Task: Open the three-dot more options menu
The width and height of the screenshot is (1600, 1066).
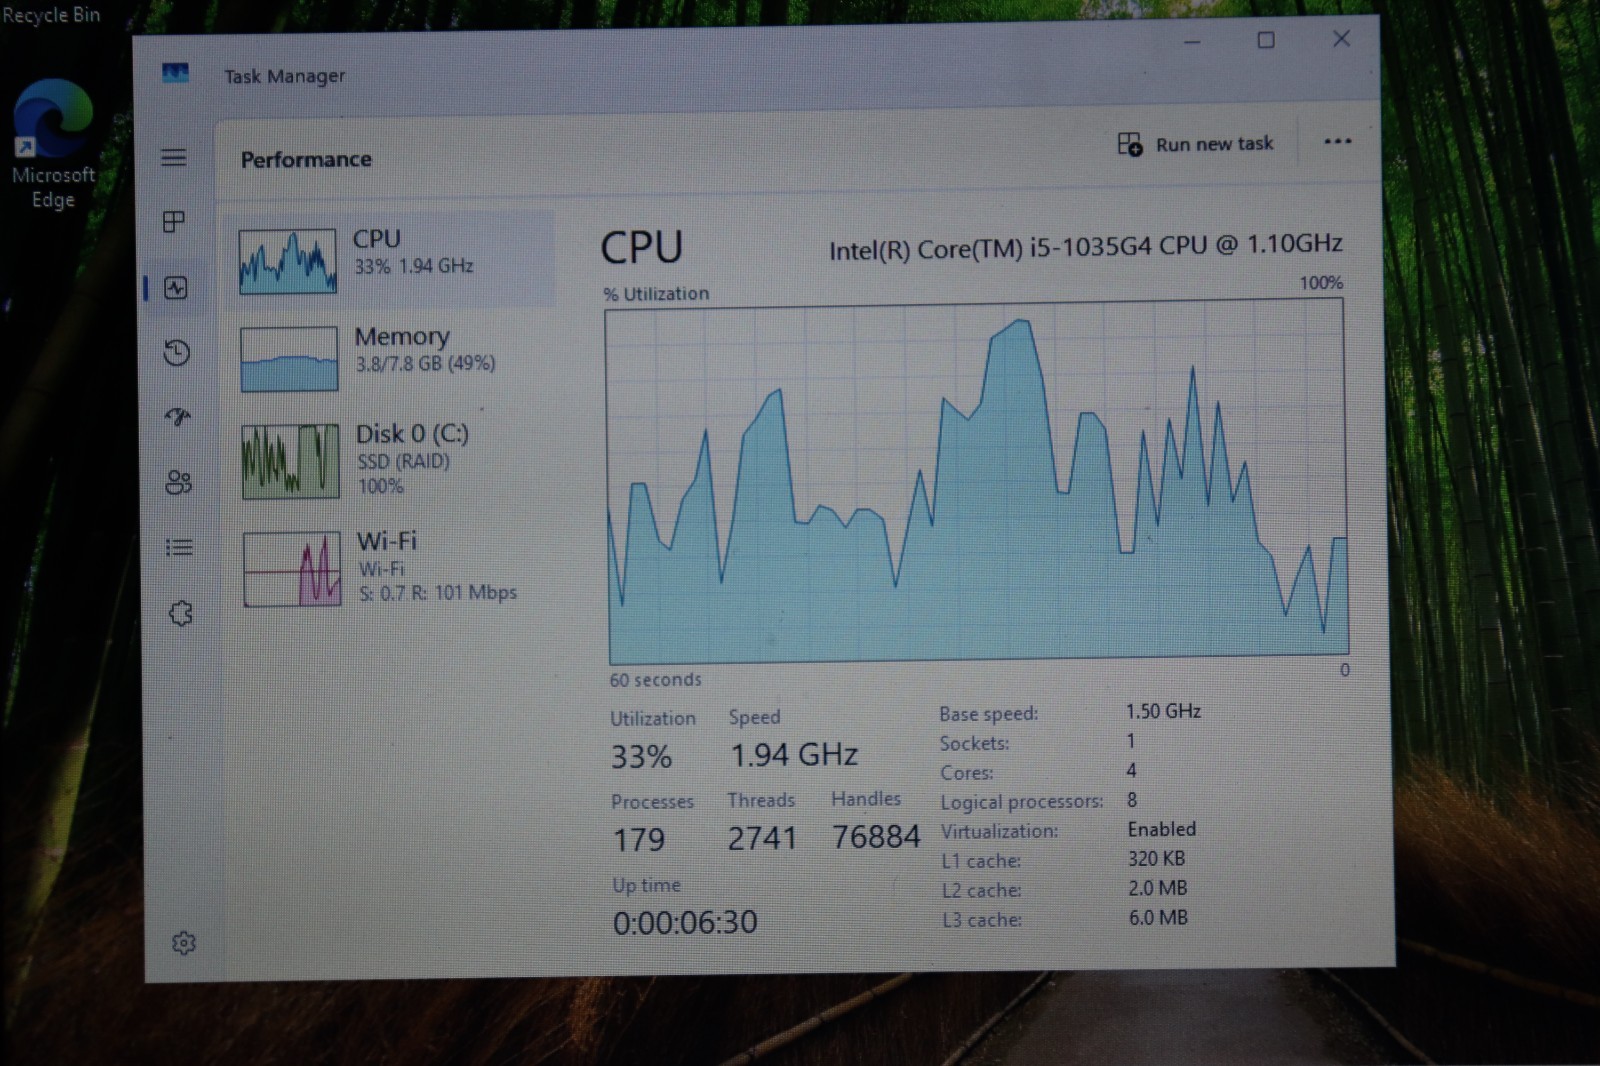Action: 1337,141
